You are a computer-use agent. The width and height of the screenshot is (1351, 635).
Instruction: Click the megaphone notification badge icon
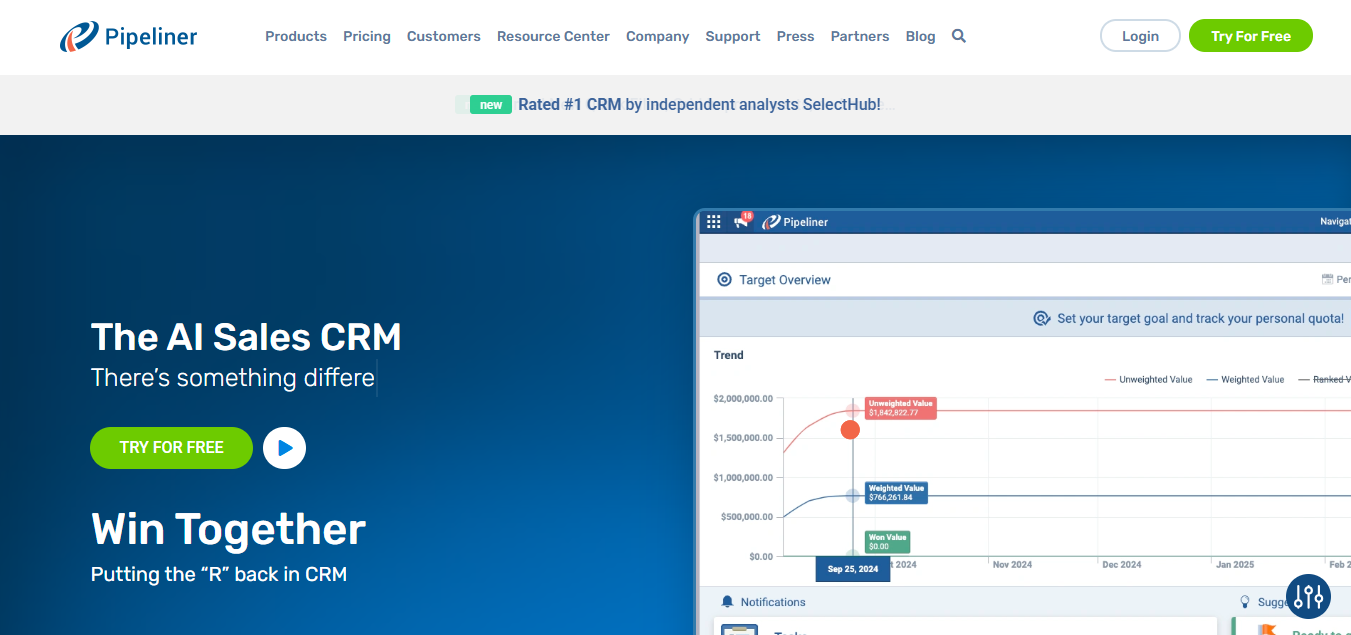click(x=742, y=221)
